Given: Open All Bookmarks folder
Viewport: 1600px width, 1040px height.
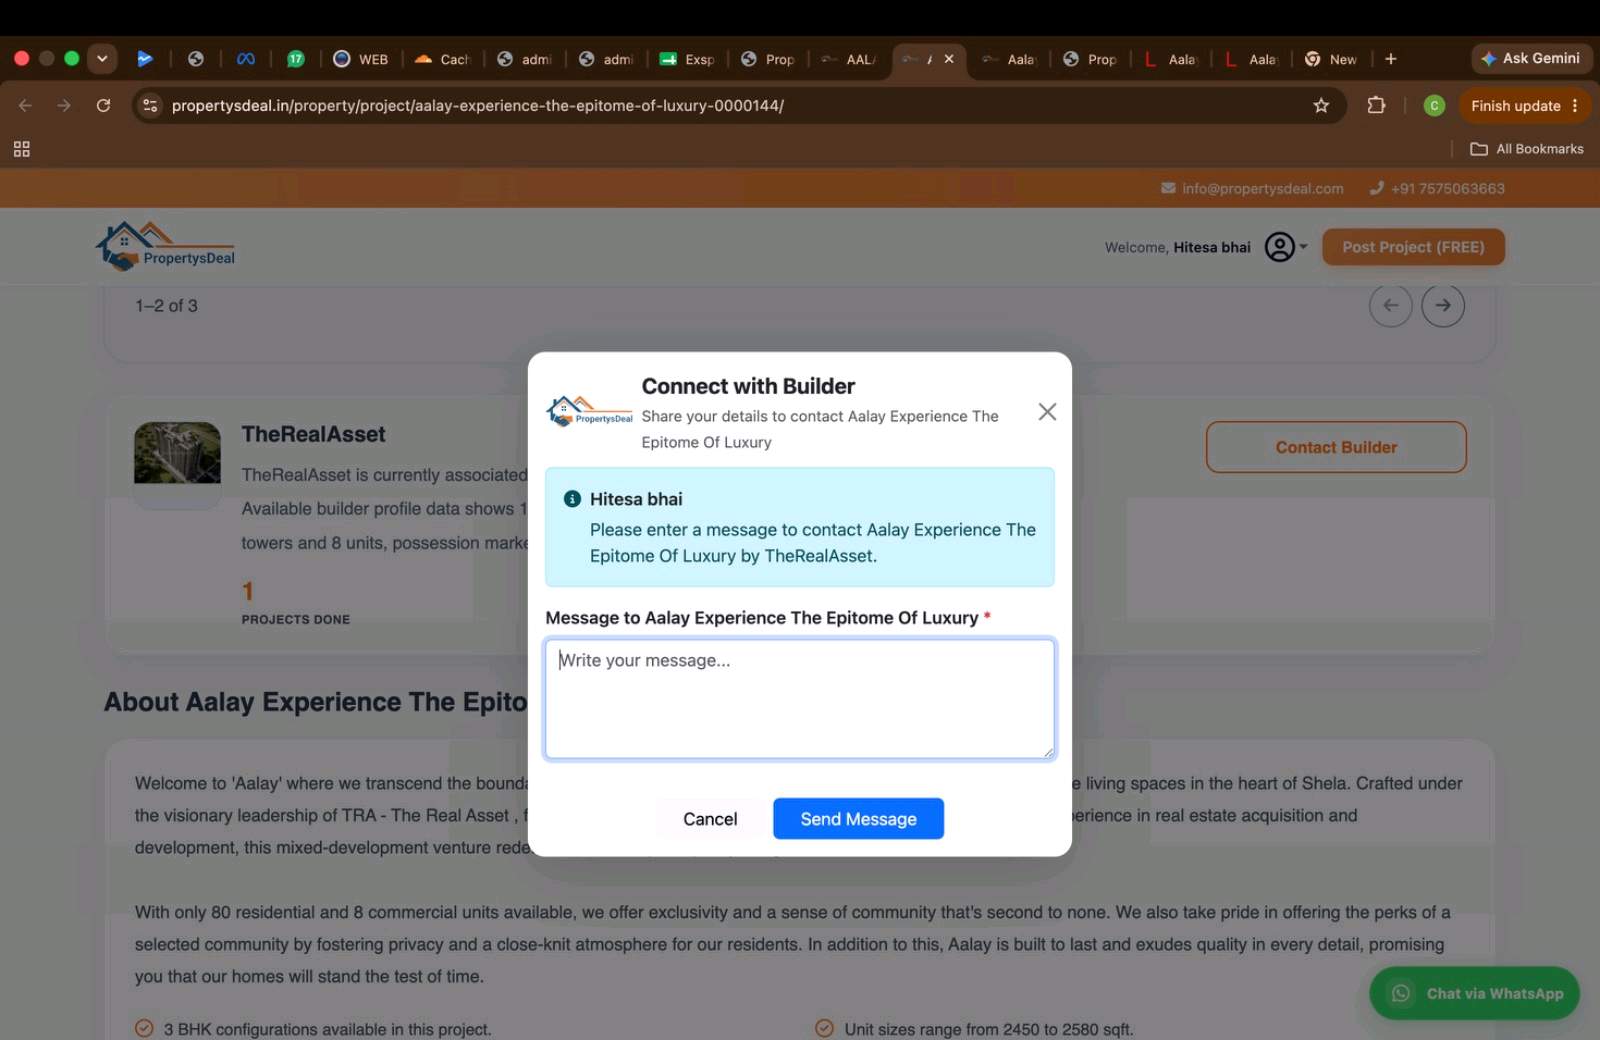Looking at the screenshot, I should 1527,149.
